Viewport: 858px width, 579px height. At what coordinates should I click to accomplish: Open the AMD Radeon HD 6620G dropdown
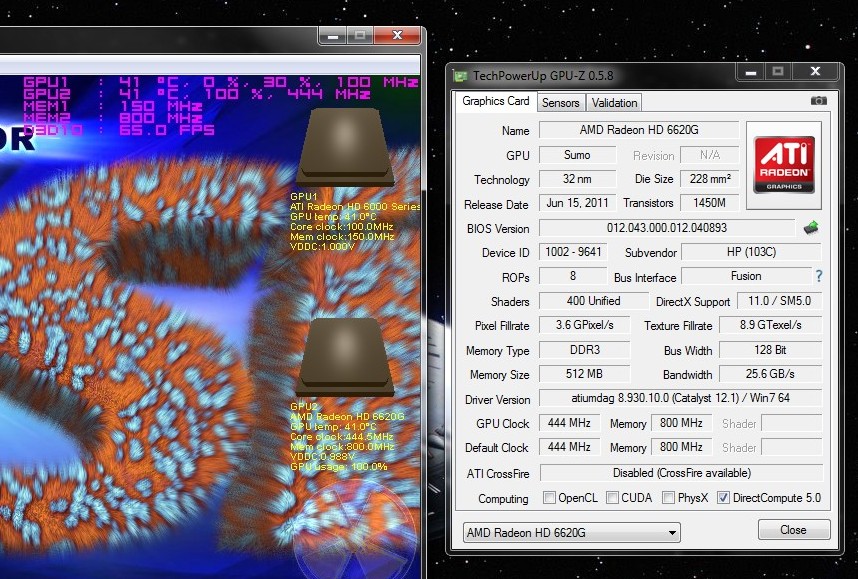point(571,532)
